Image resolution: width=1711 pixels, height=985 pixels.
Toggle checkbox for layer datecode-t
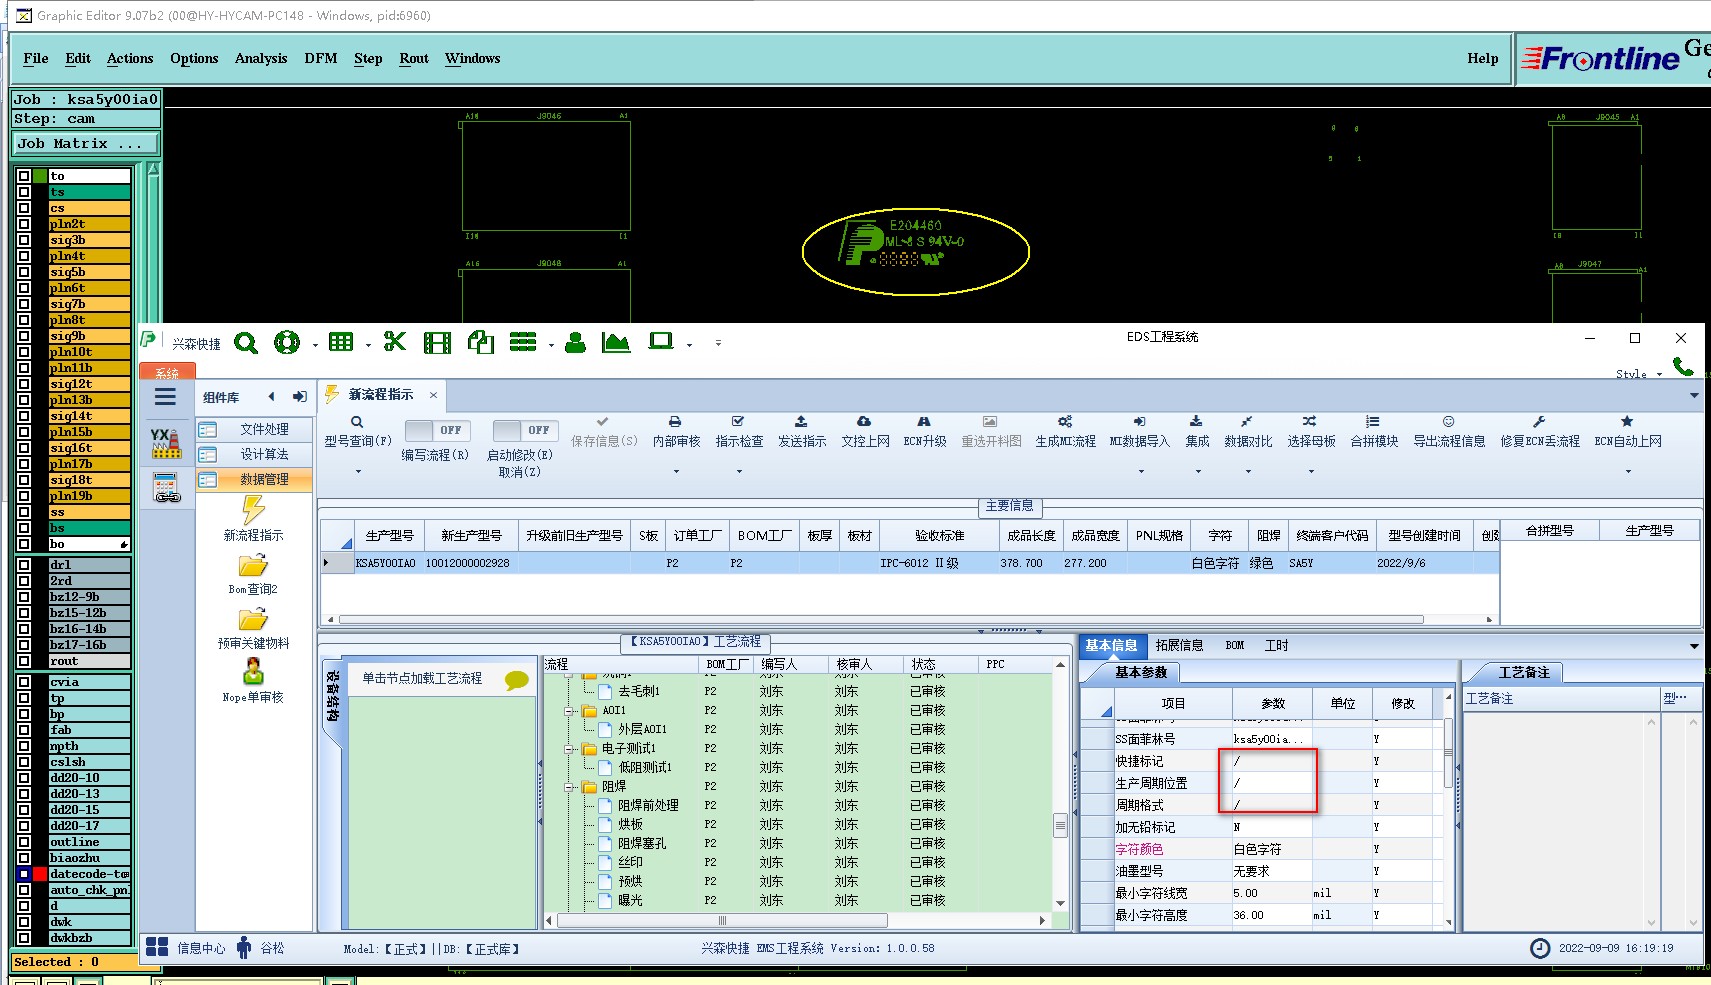(24, 874)
